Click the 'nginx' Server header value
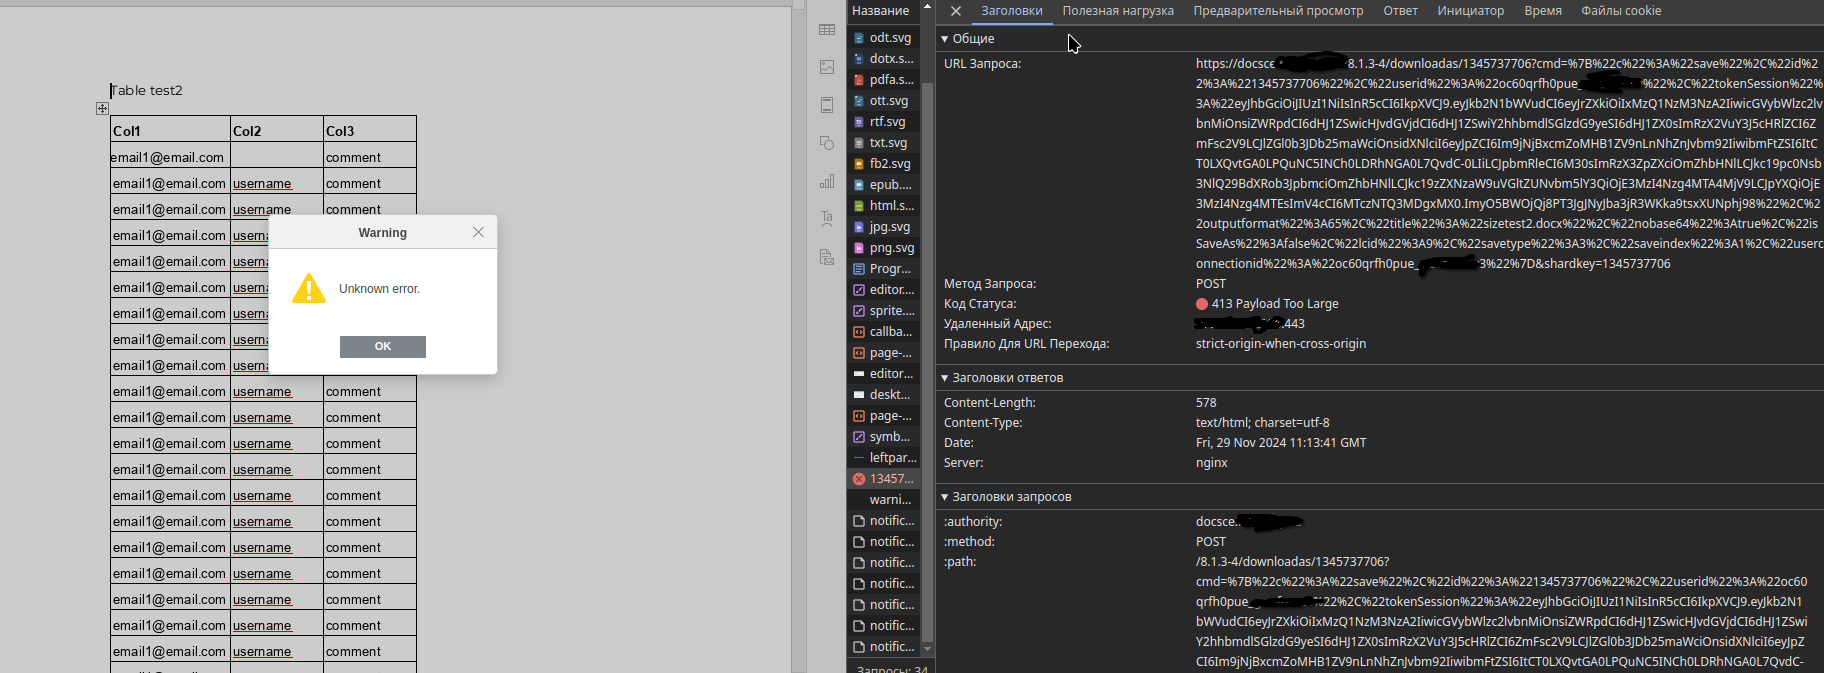 (x=1212, y=463)
